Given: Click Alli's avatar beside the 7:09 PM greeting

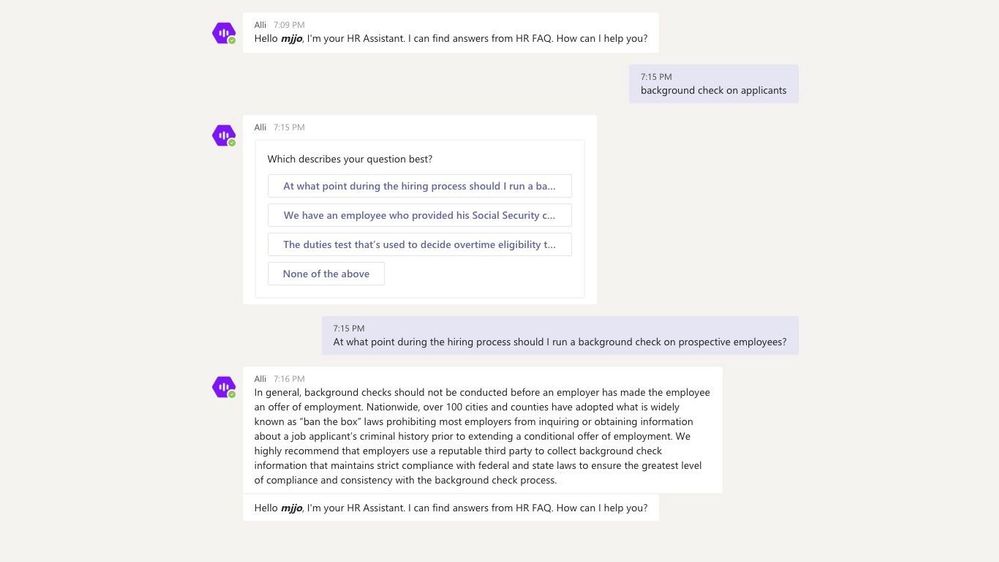Looking at the screenshot, I should pyautogui.click(x=224, y=32).
